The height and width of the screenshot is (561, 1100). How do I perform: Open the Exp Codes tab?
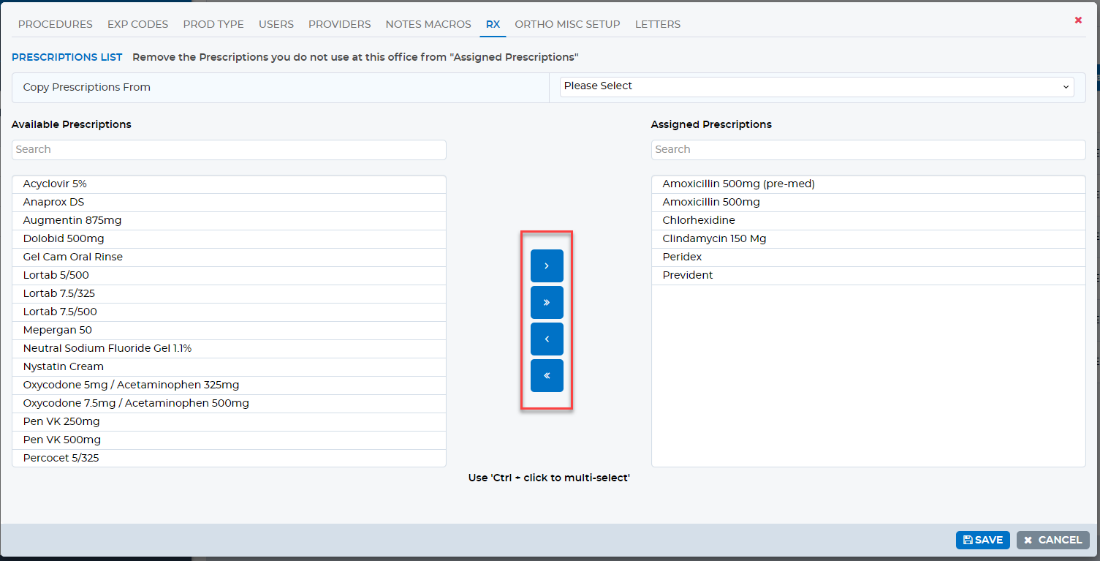(x=138, y=24)
